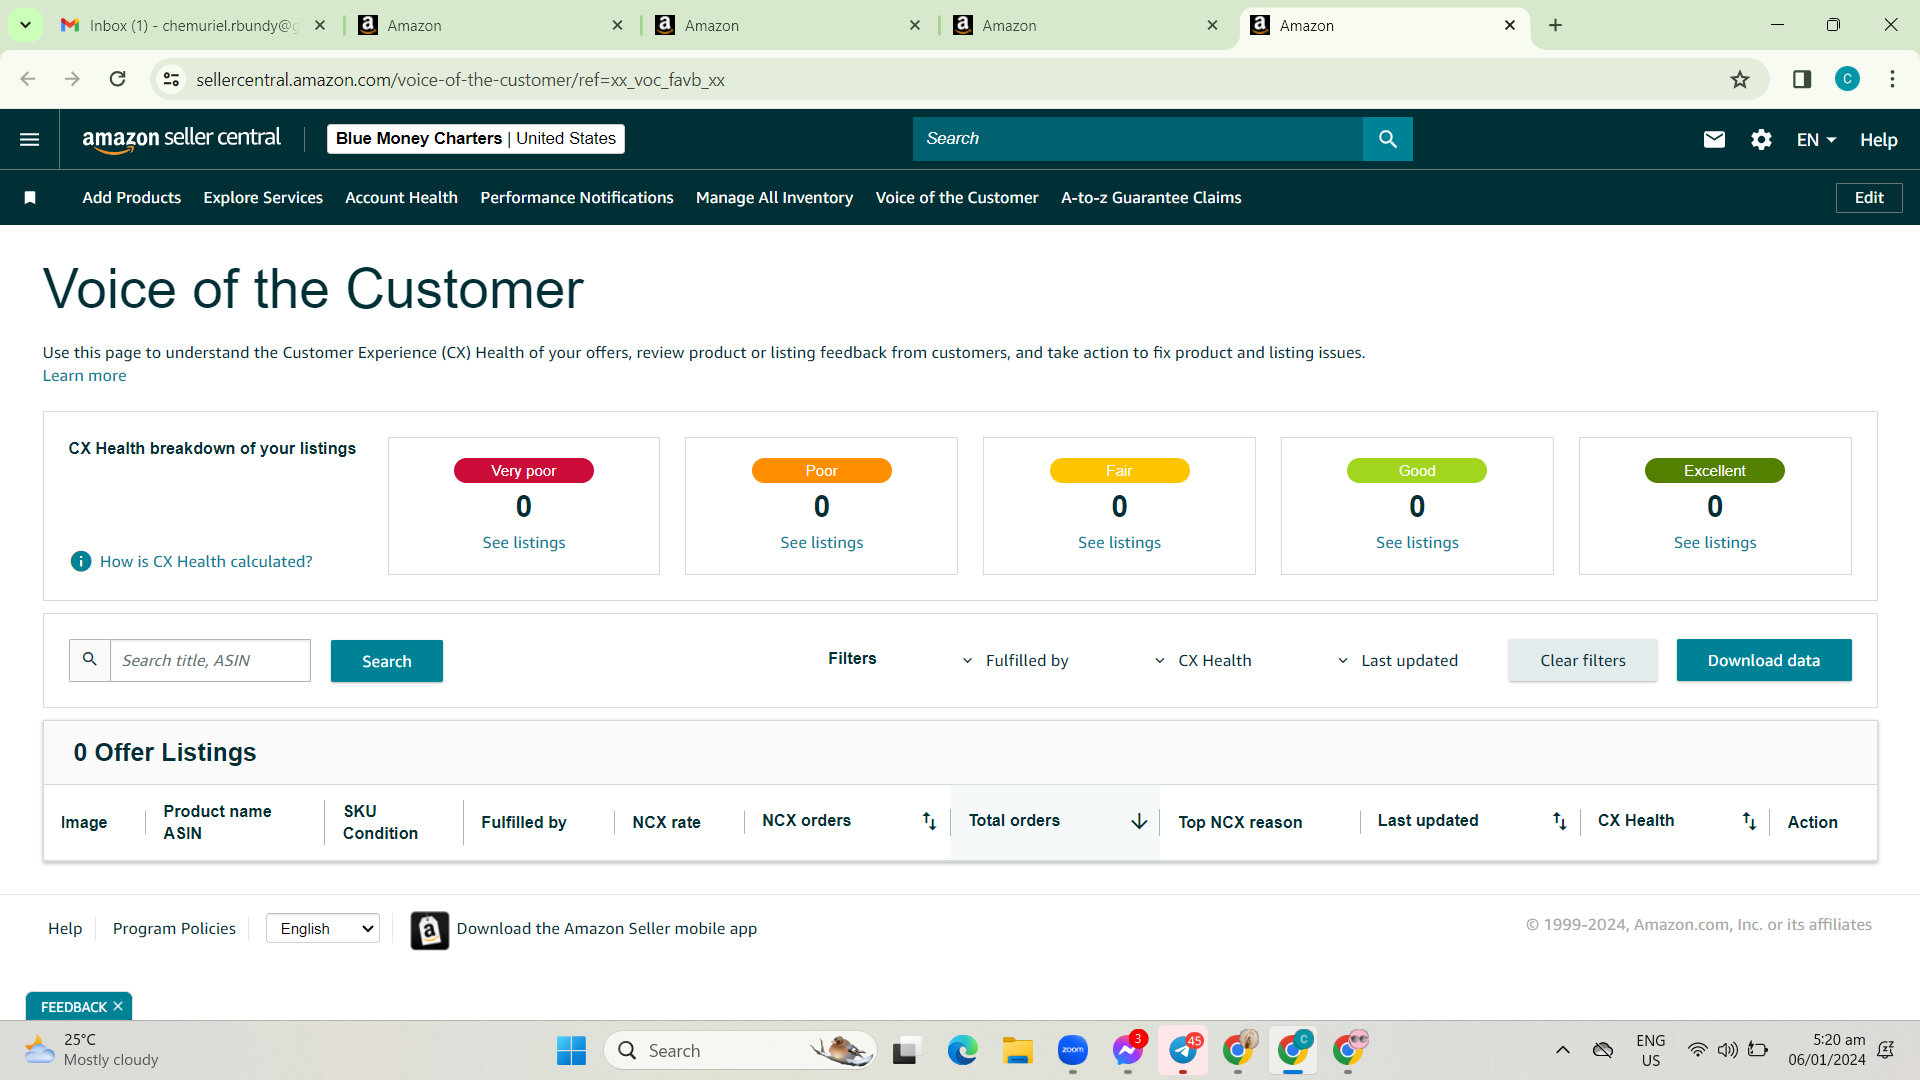
Task: Focus the Seller Central top search field
Action: (1138, 139)
